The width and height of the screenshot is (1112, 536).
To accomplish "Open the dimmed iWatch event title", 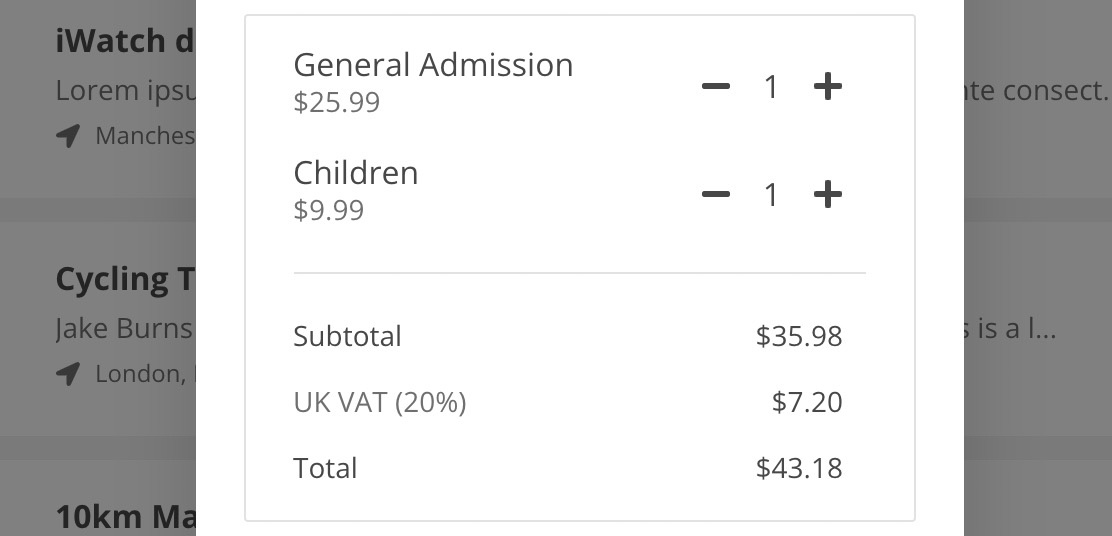I will 126,41.
